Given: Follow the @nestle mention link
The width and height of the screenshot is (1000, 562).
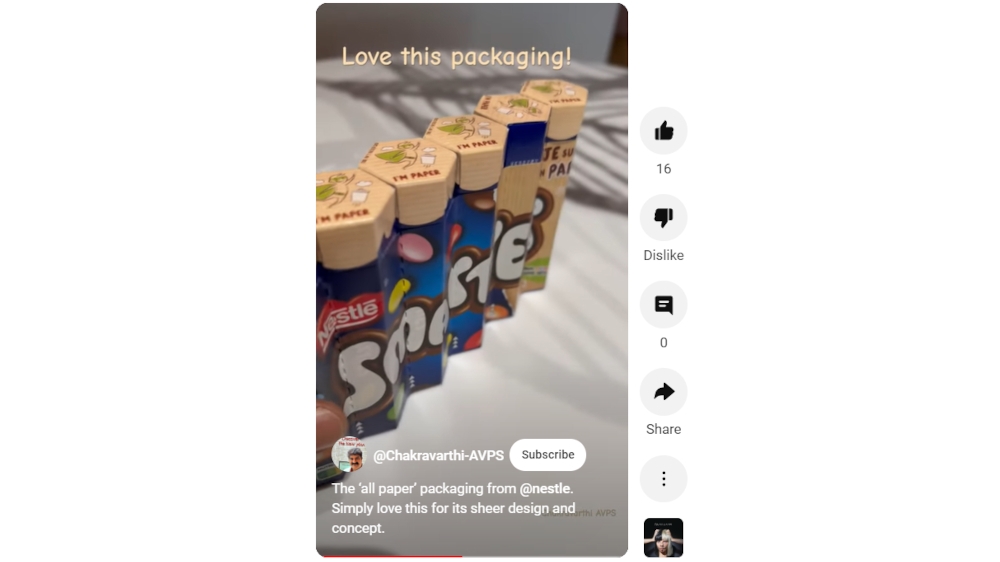Looking at the screenshot, I should (x=545, y=489).
